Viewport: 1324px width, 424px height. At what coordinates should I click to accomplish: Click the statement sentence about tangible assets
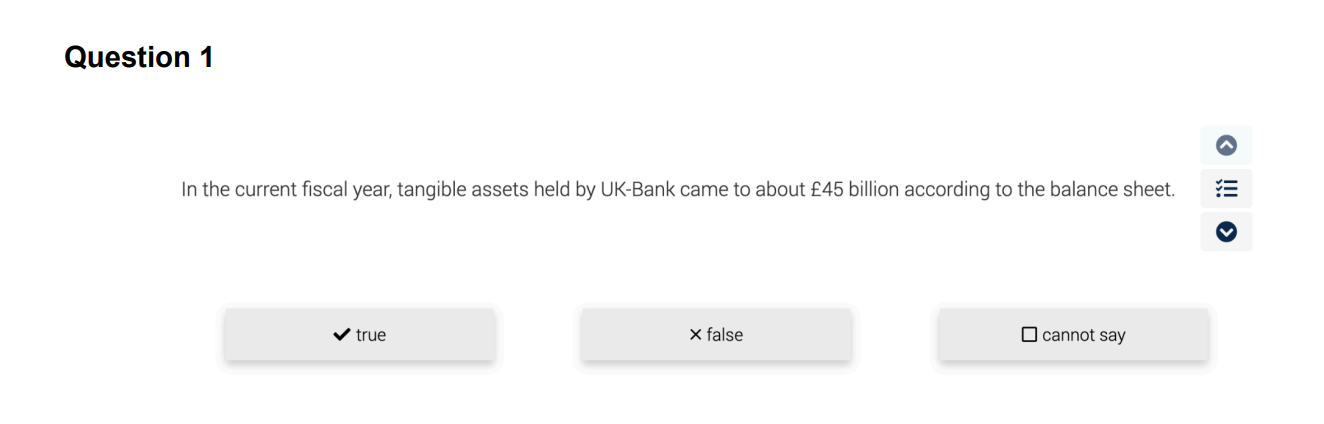tap(677, 189)
